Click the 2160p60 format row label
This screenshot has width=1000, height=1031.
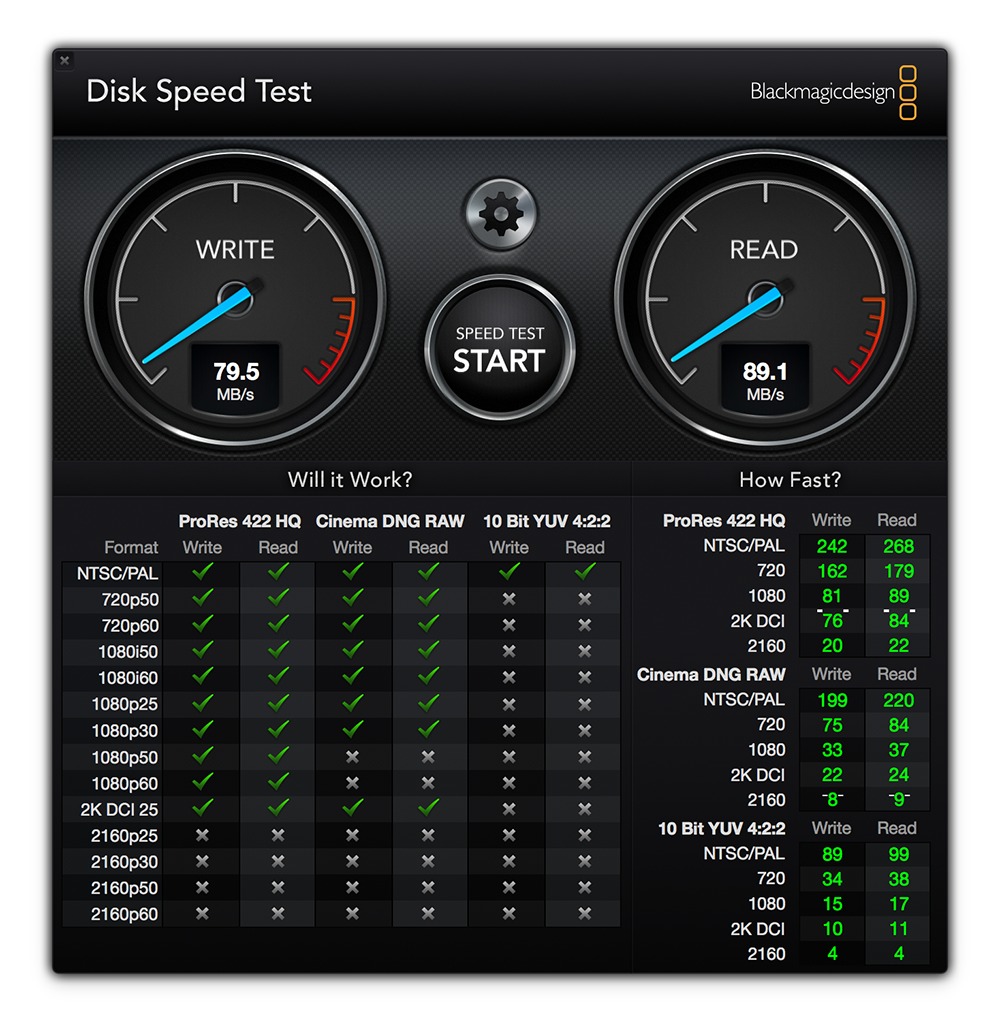point(124,915)
